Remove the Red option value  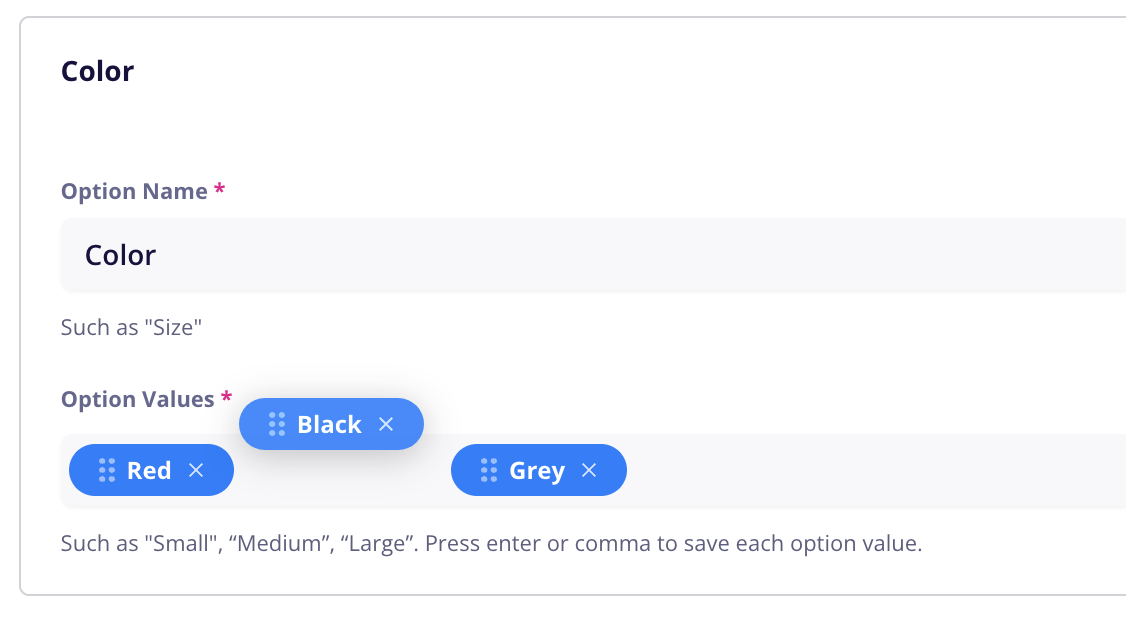pyautogui.click(x=196, y=470)
